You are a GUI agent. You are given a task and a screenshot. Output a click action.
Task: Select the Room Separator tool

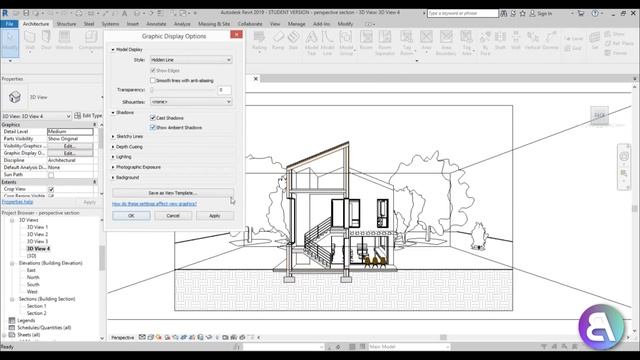pyautogui.click(x=384, y=42)
